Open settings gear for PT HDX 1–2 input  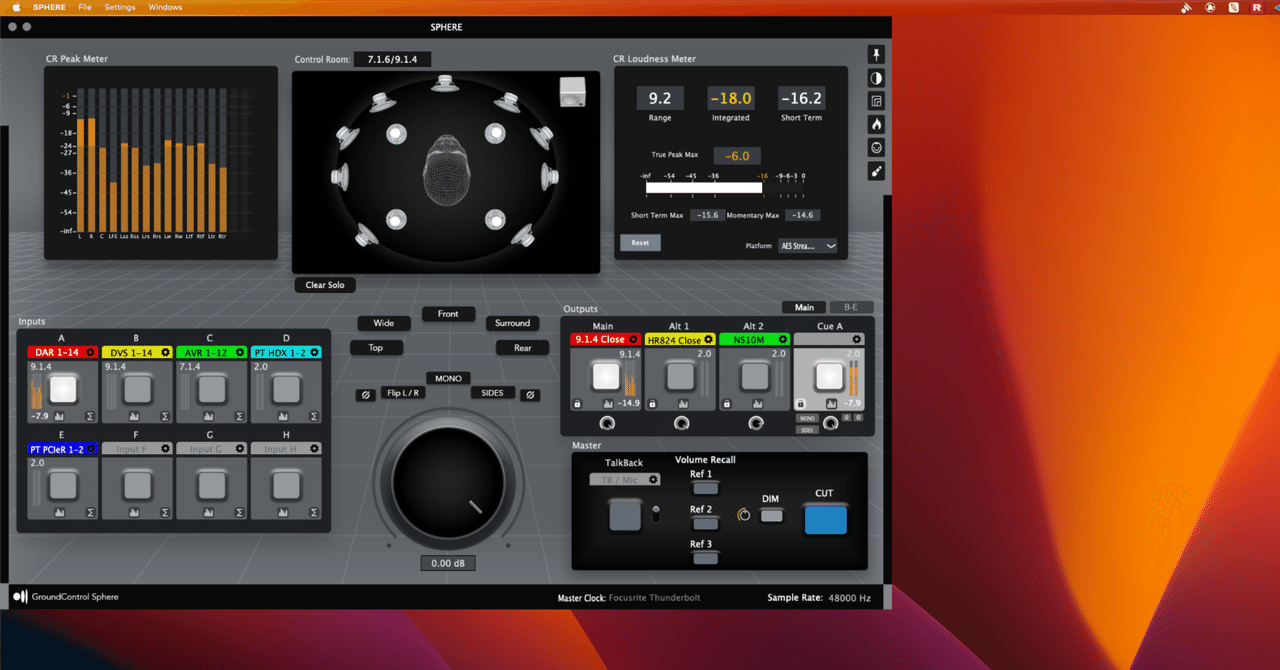pos(314,352)
